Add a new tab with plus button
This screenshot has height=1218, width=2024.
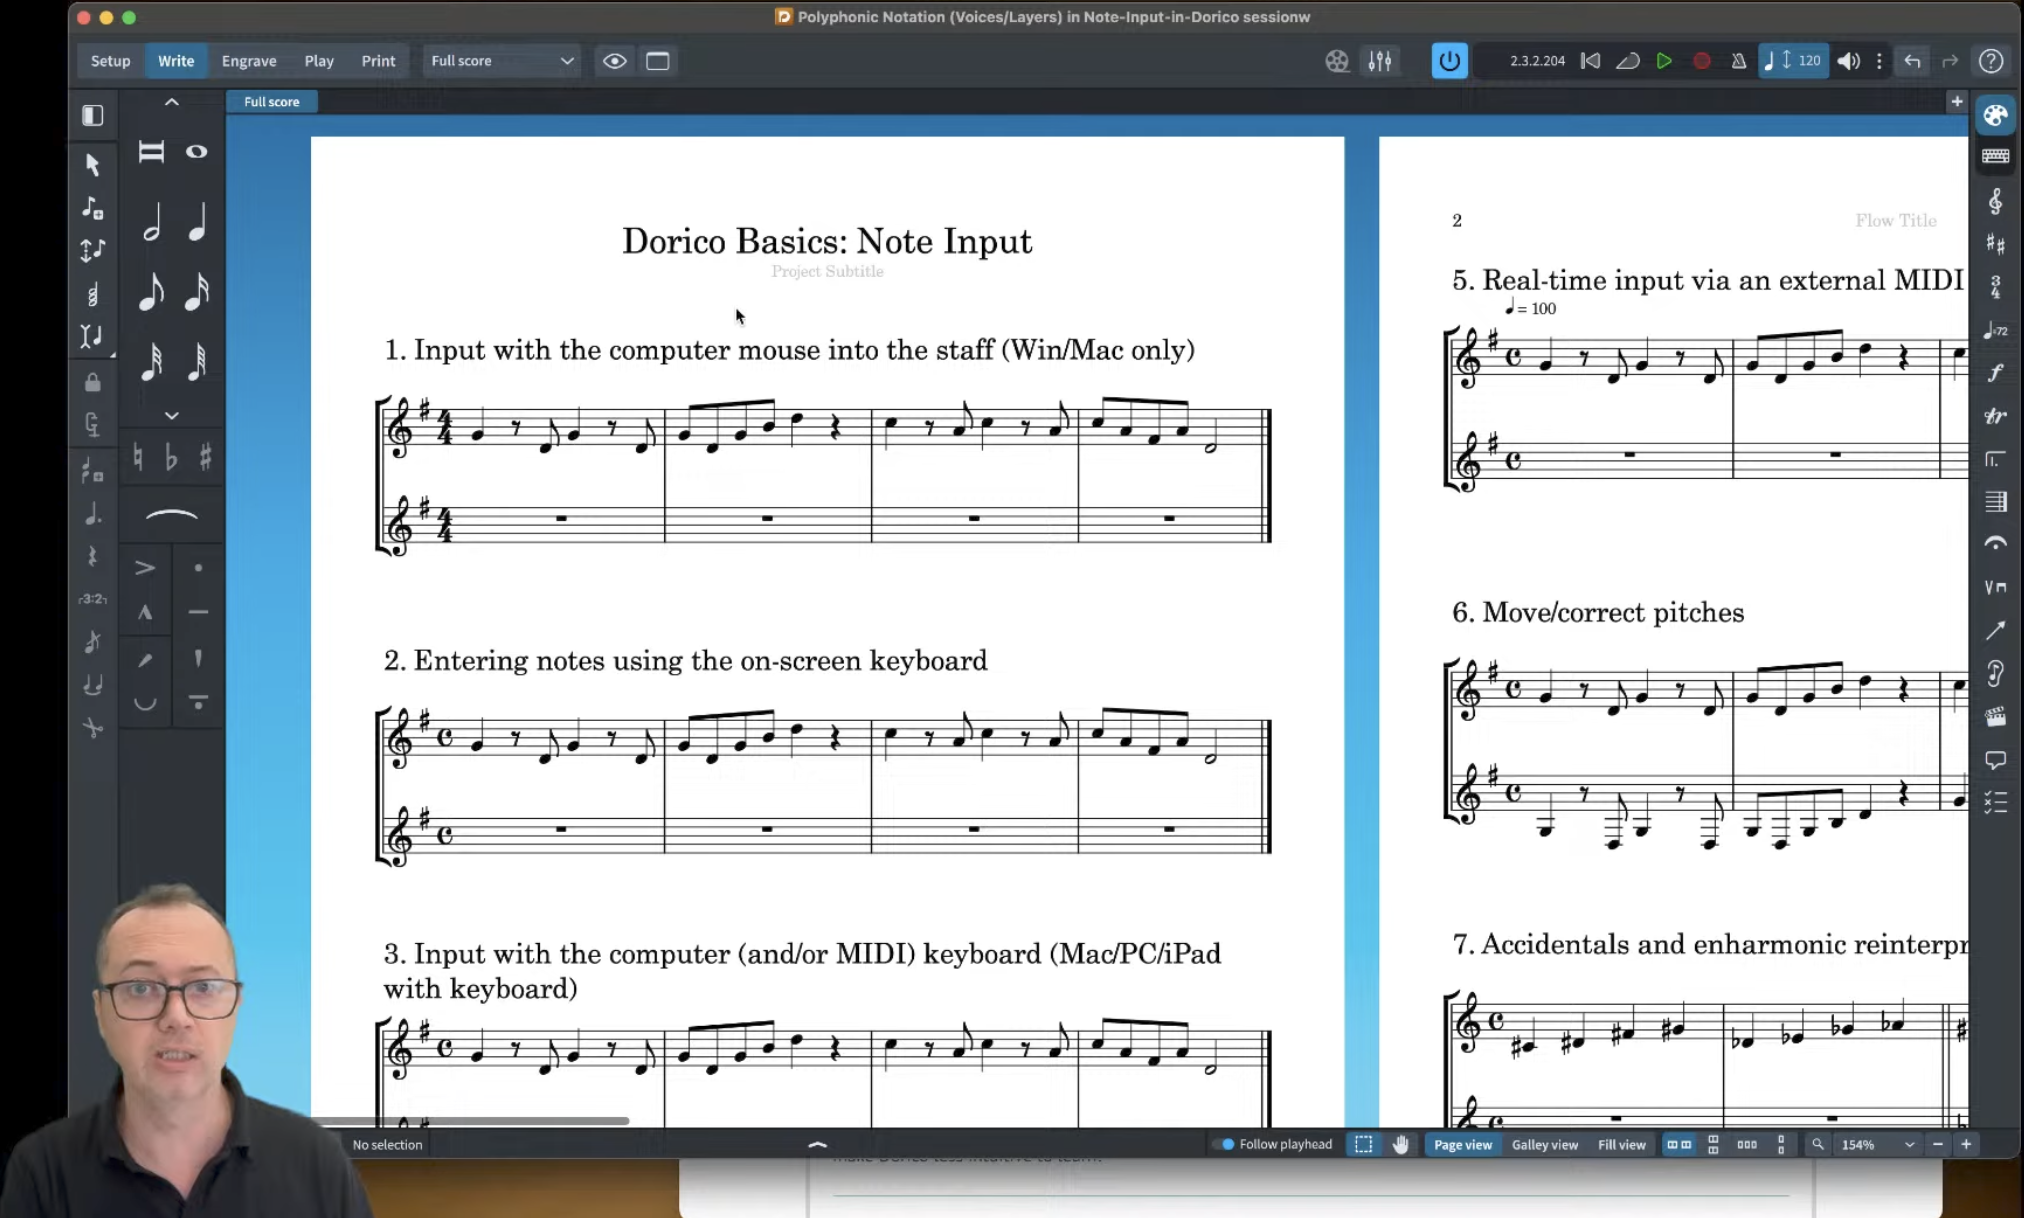click(x=1956, y=102)
